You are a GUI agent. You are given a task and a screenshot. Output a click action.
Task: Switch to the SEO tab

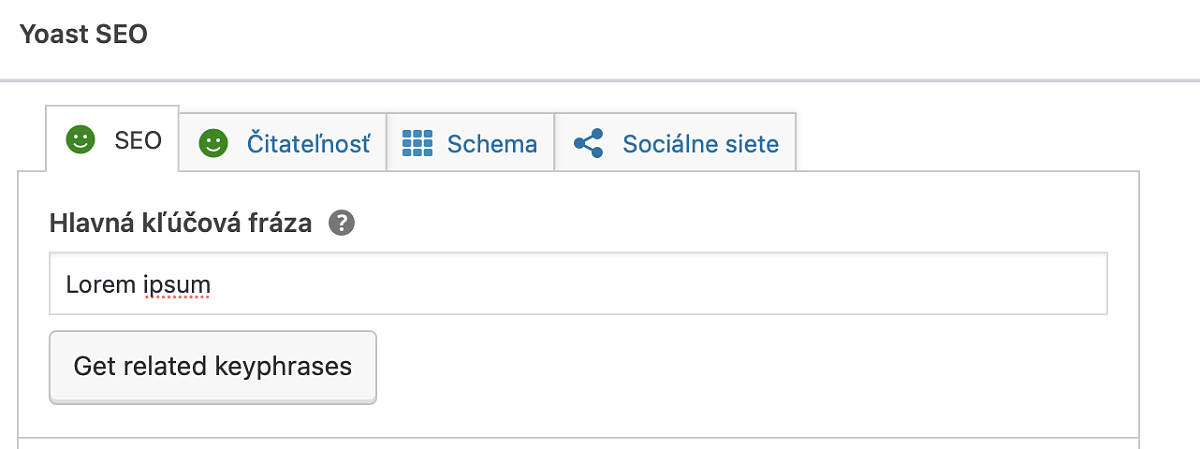tap(138, 141)
